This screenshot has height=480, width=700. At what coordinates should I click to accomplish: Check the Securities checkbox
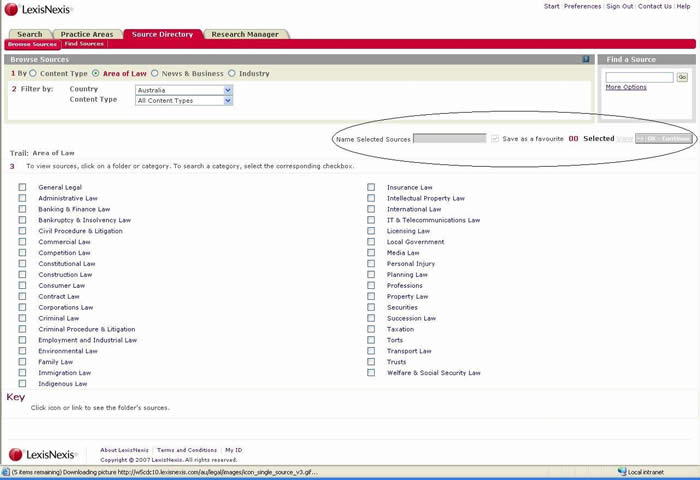coord(371,307)
